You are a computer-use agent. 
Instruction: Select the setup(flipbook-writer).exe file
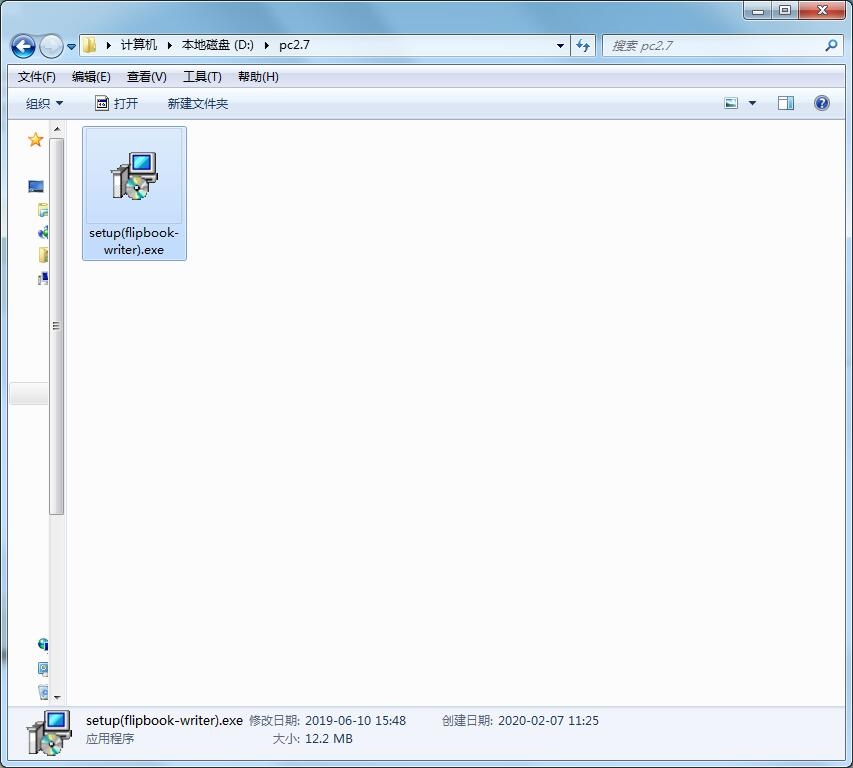click(x=134, y=192)
